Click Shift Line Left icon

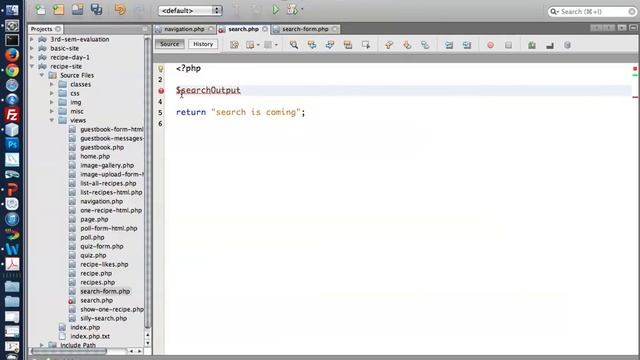(x=449, y=45)
